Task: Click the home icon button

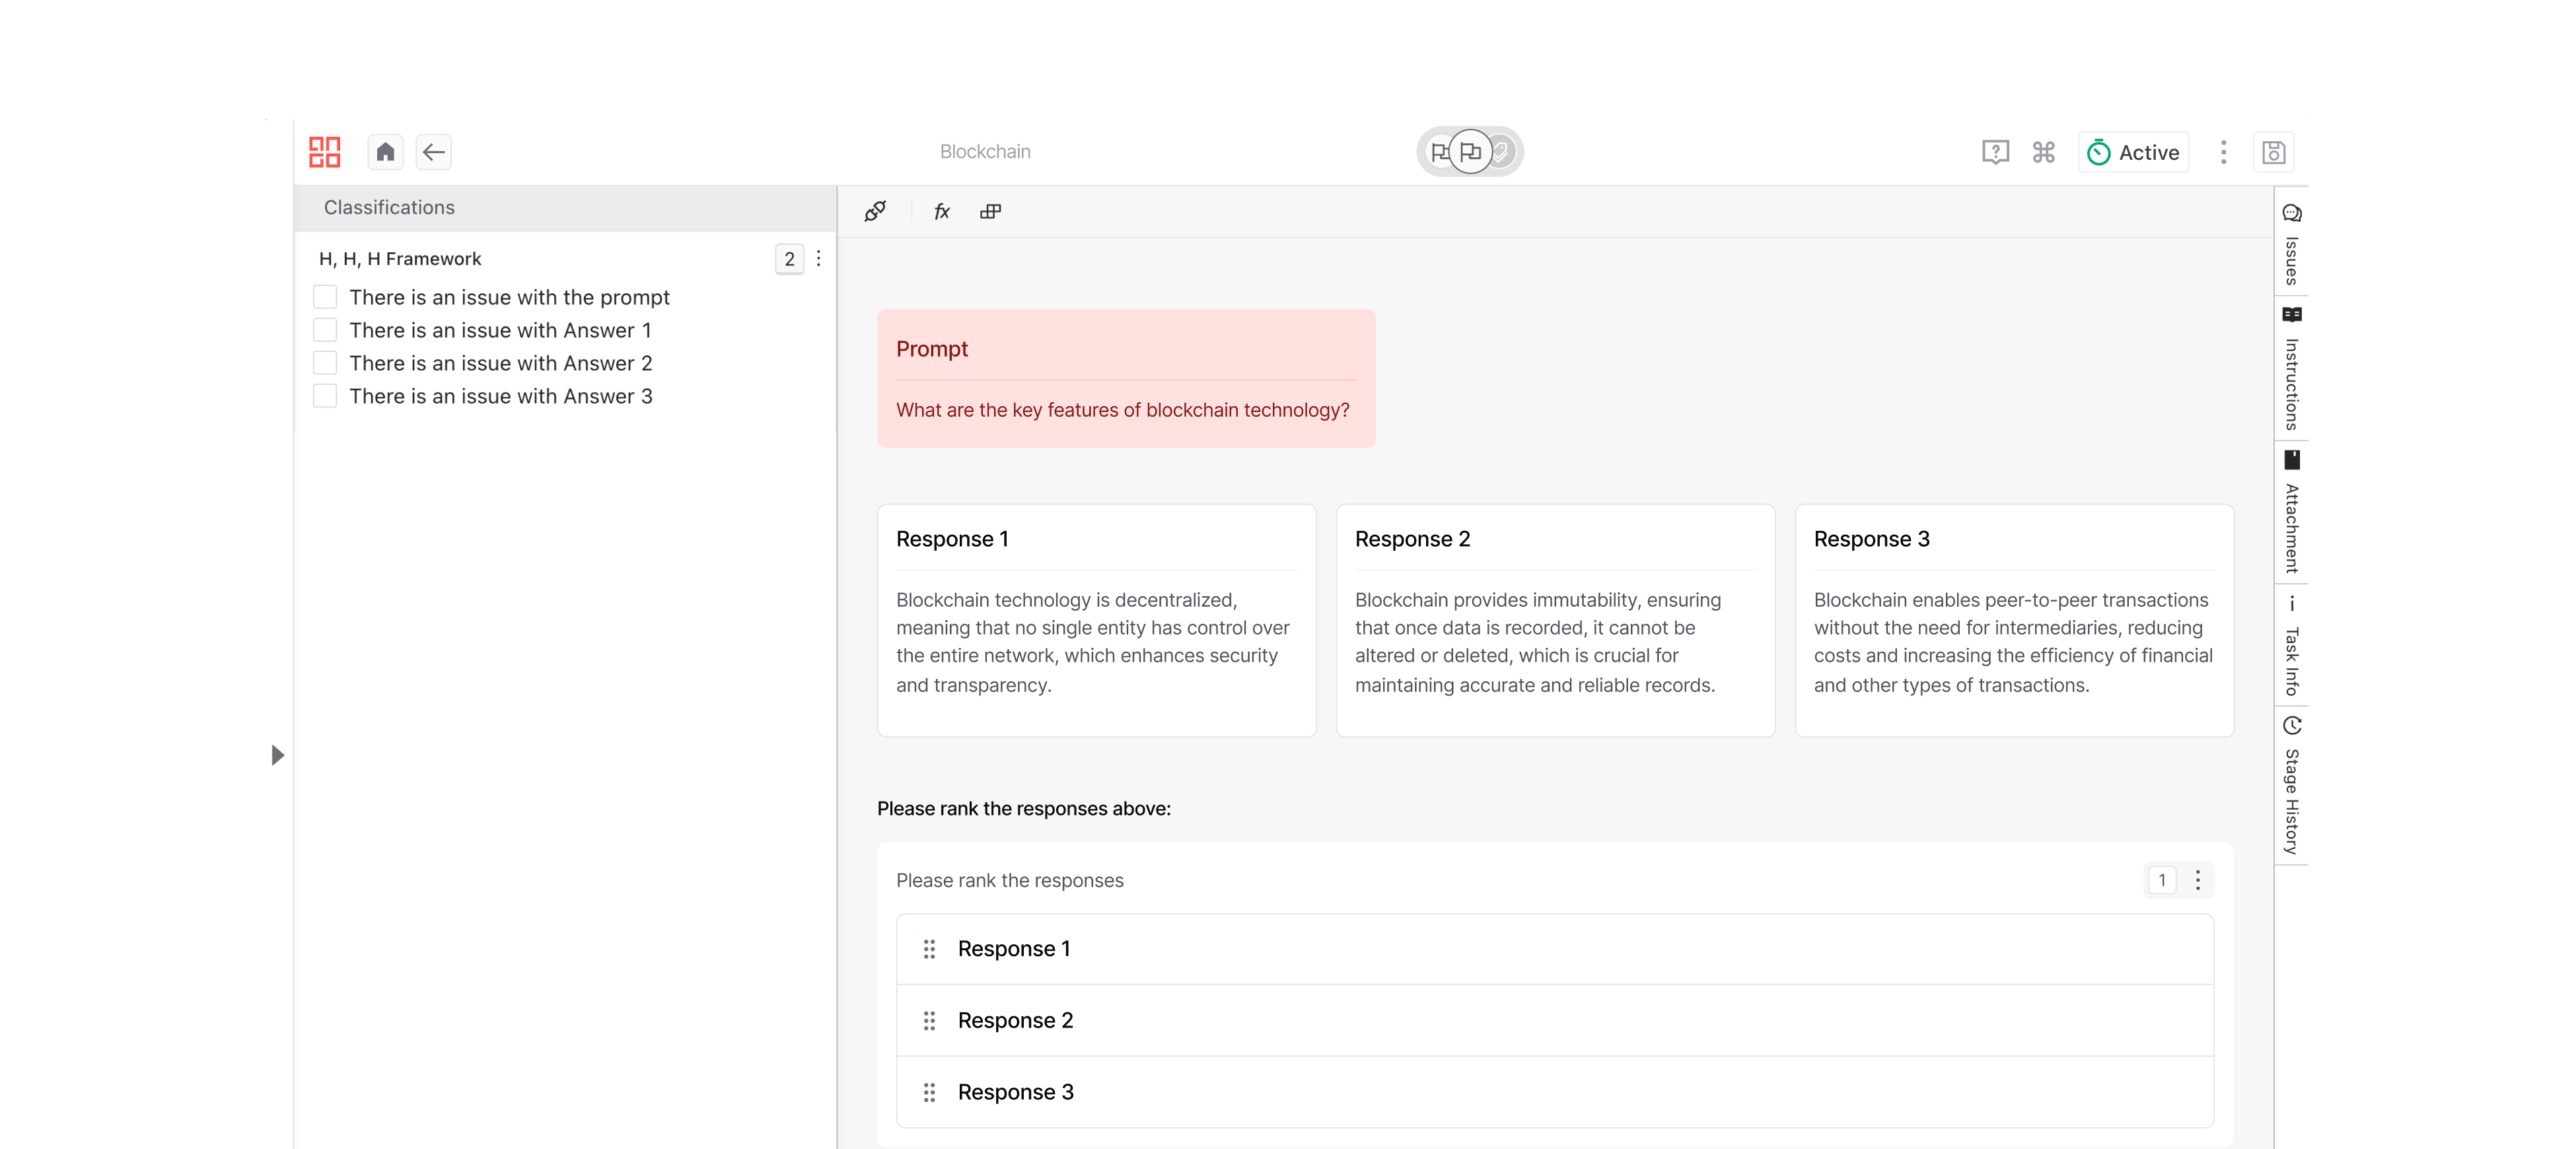Action: (x=385, y=152)
